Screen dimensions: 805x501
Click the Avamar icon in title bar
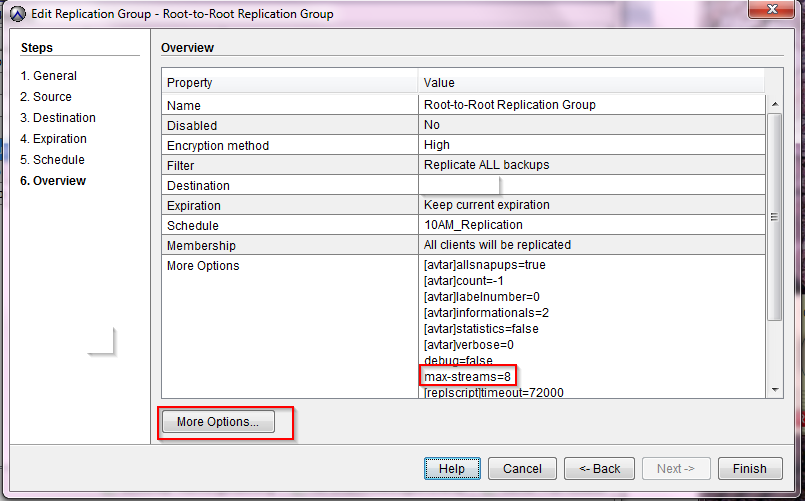tap(18, 14)
